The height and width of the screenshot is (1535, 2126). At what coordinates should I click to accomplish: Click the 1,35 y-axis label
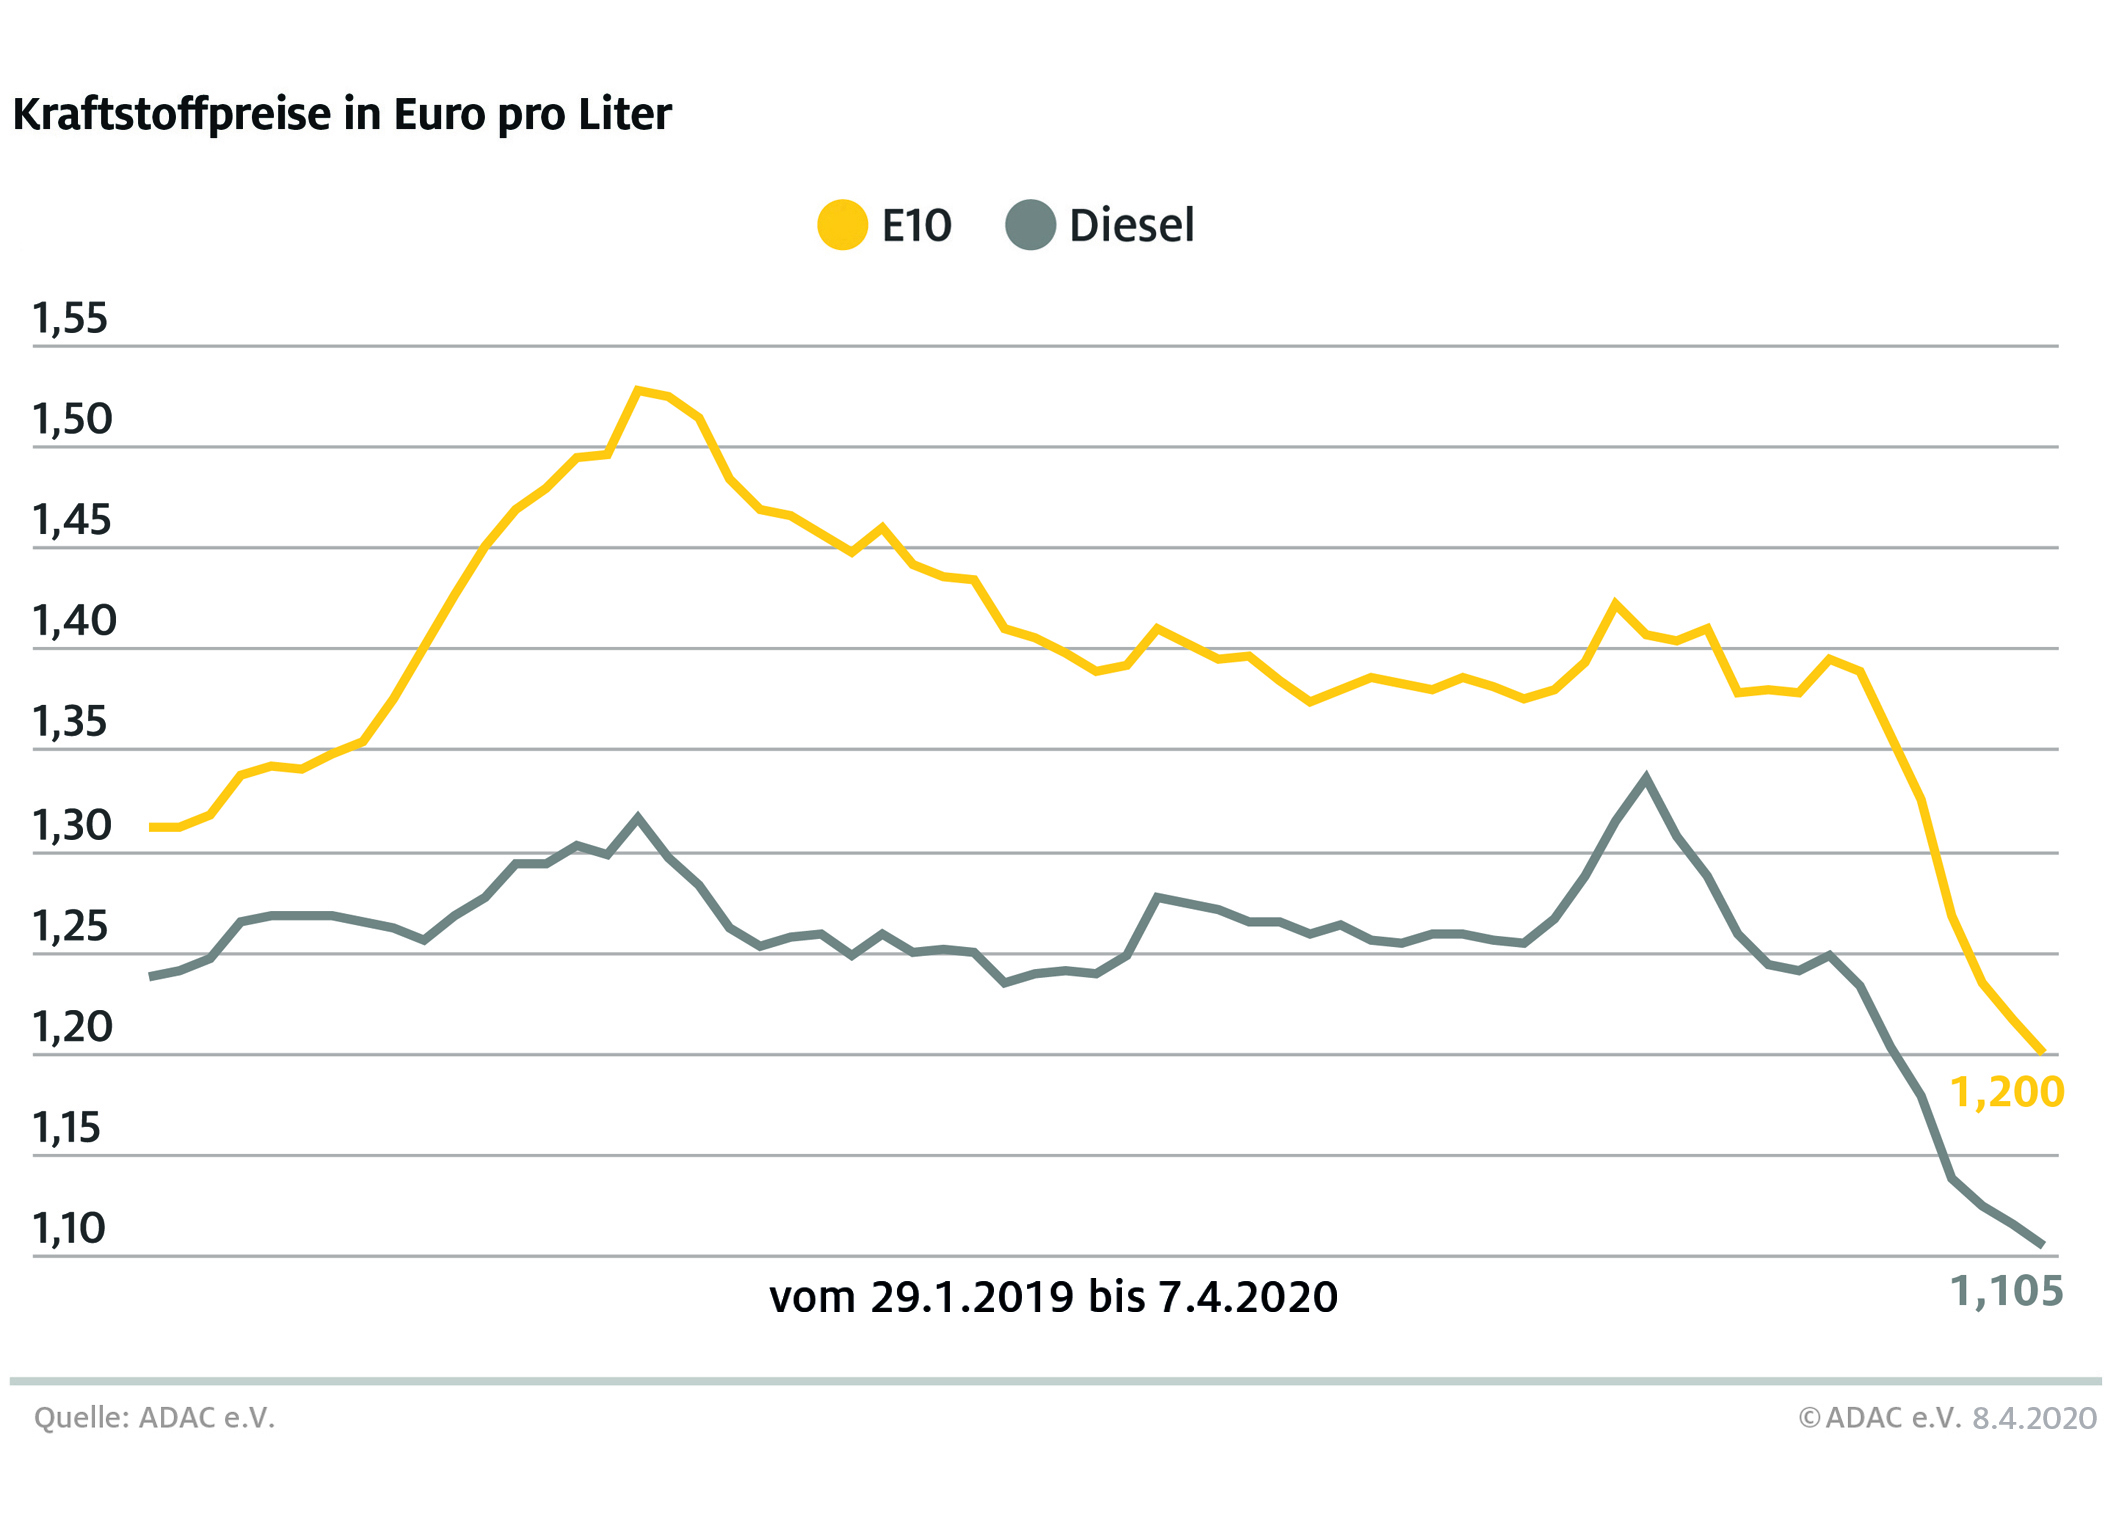pyautogui.click(x=70, y=723)
